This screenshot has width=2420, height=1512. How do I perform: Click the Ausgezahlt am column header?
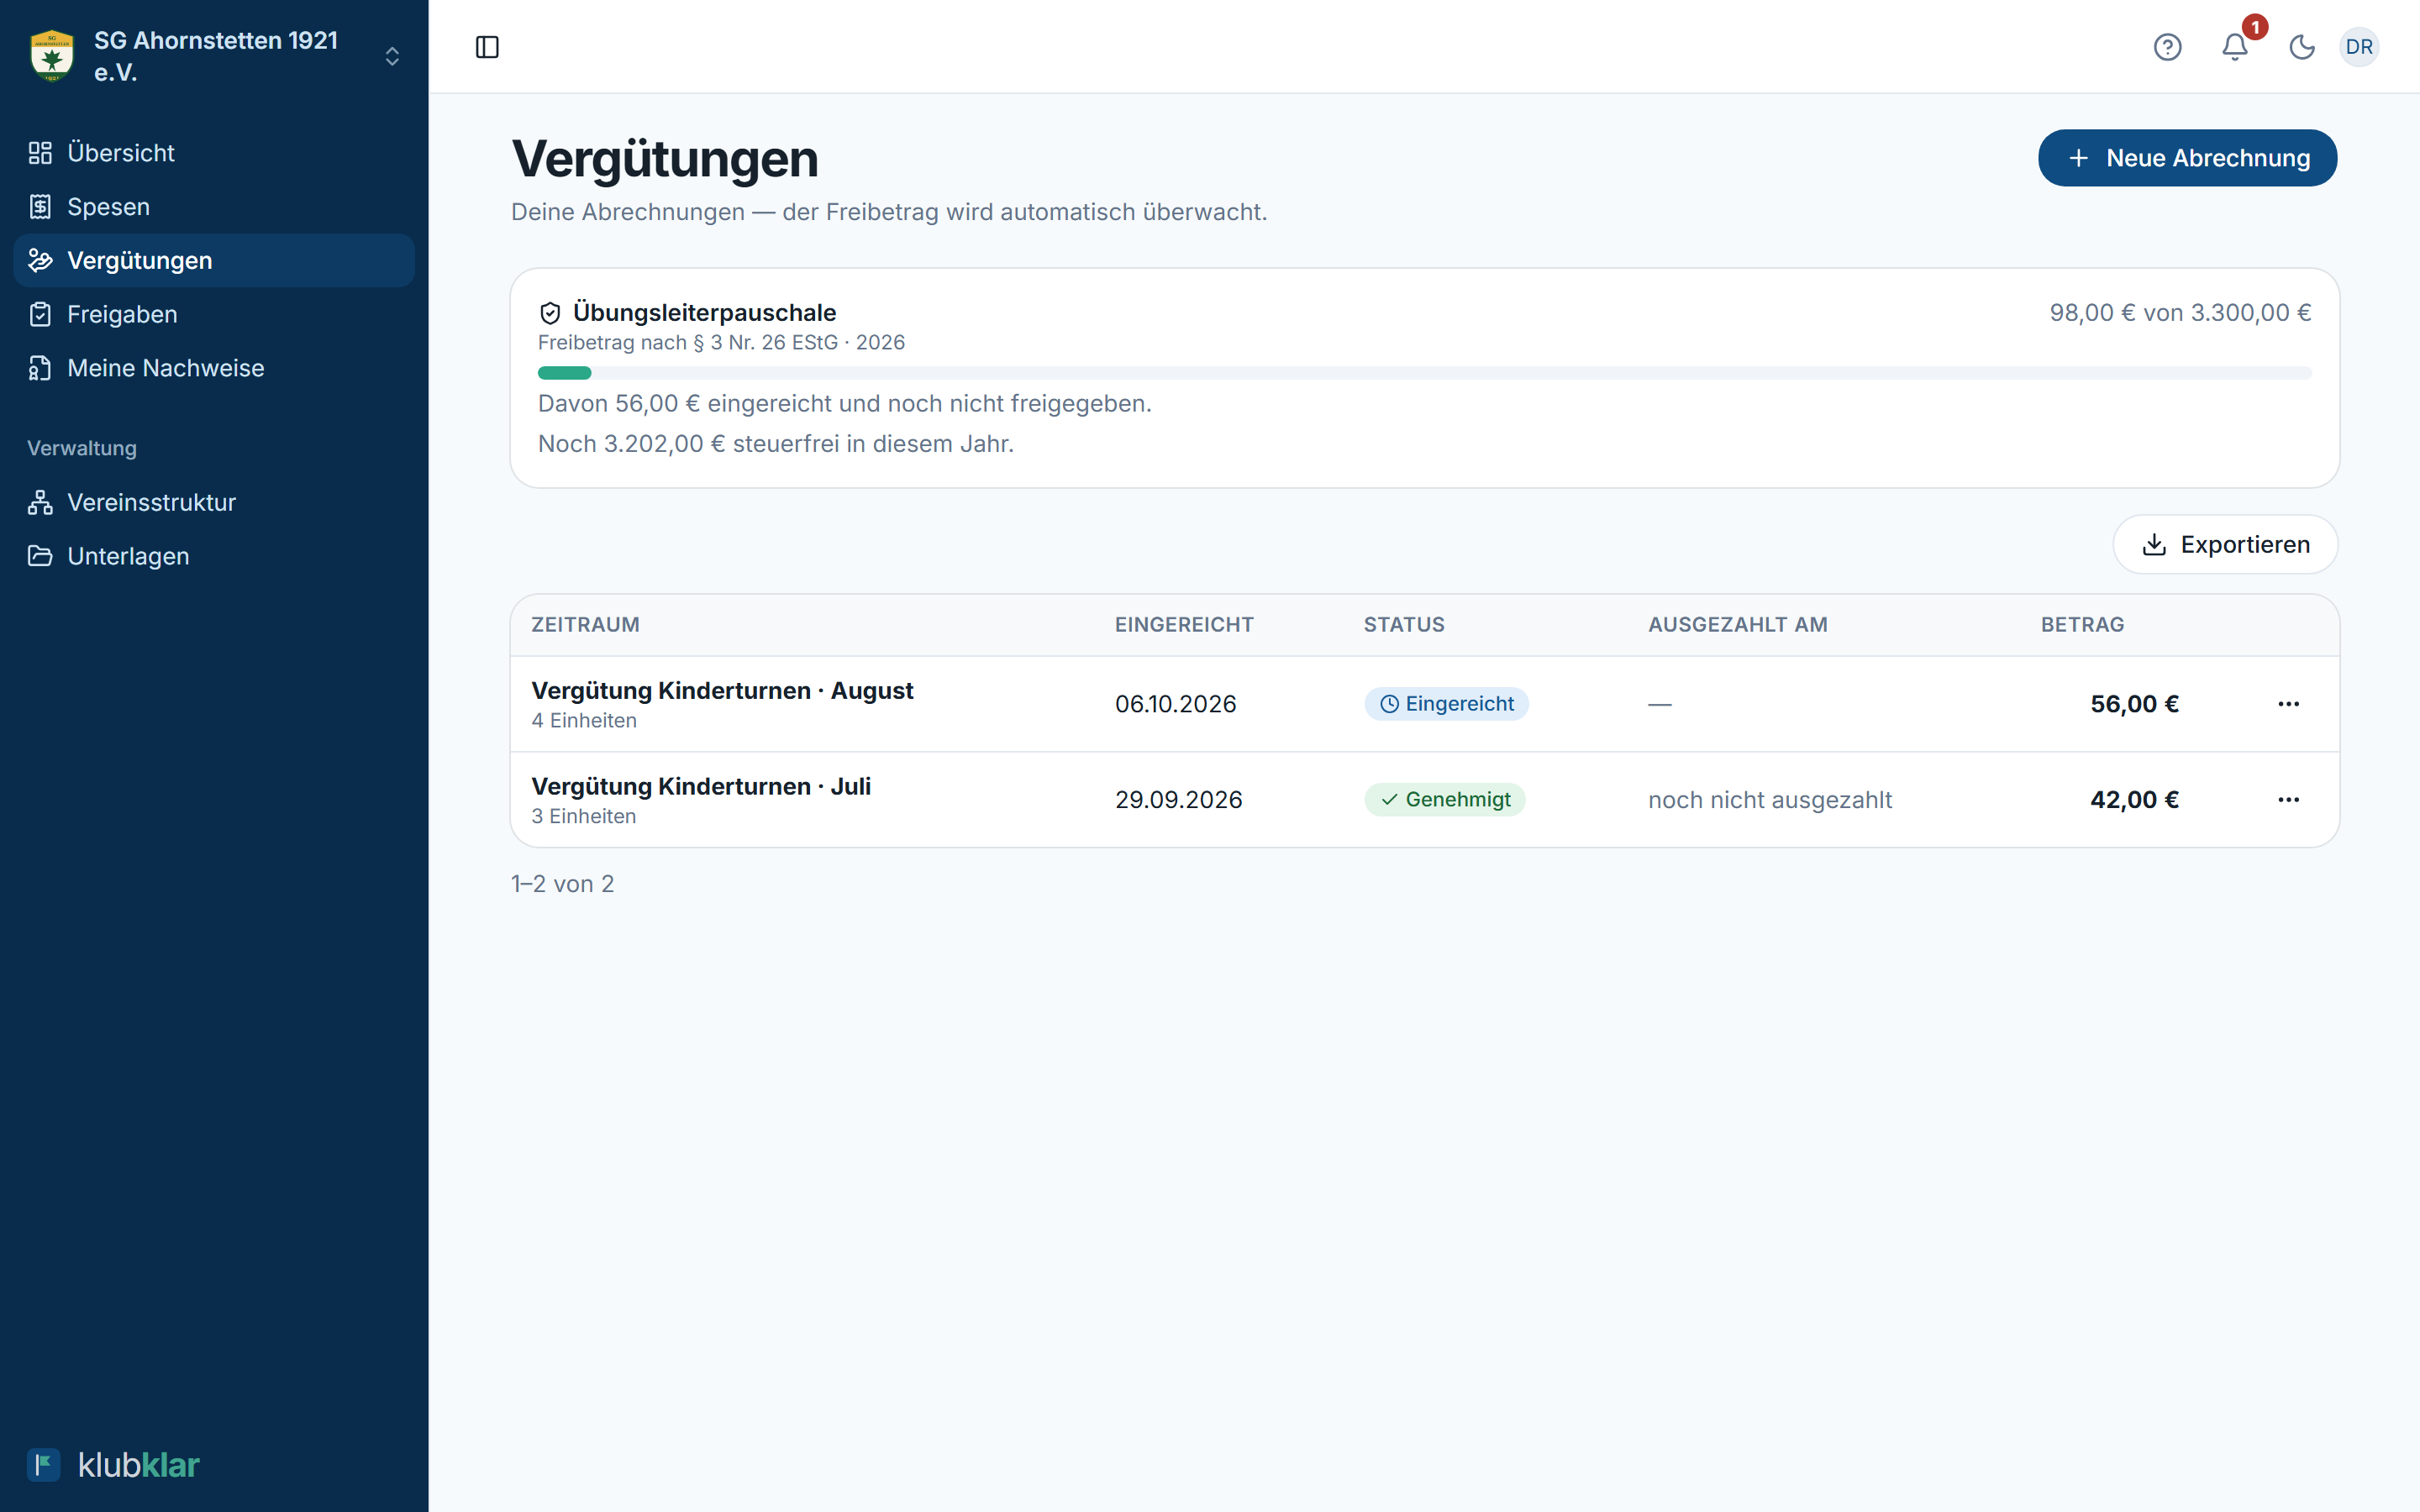1737,625
